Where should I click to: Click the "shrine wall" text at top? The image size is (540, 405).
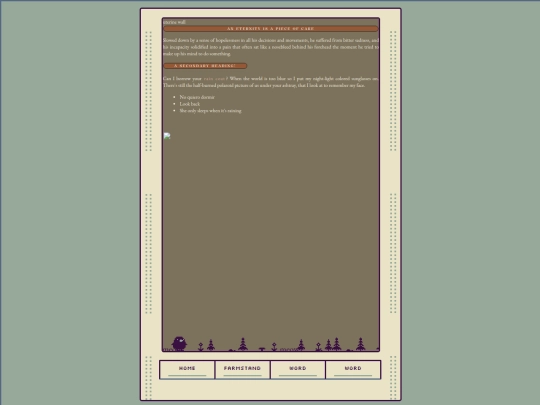point(174,22)
